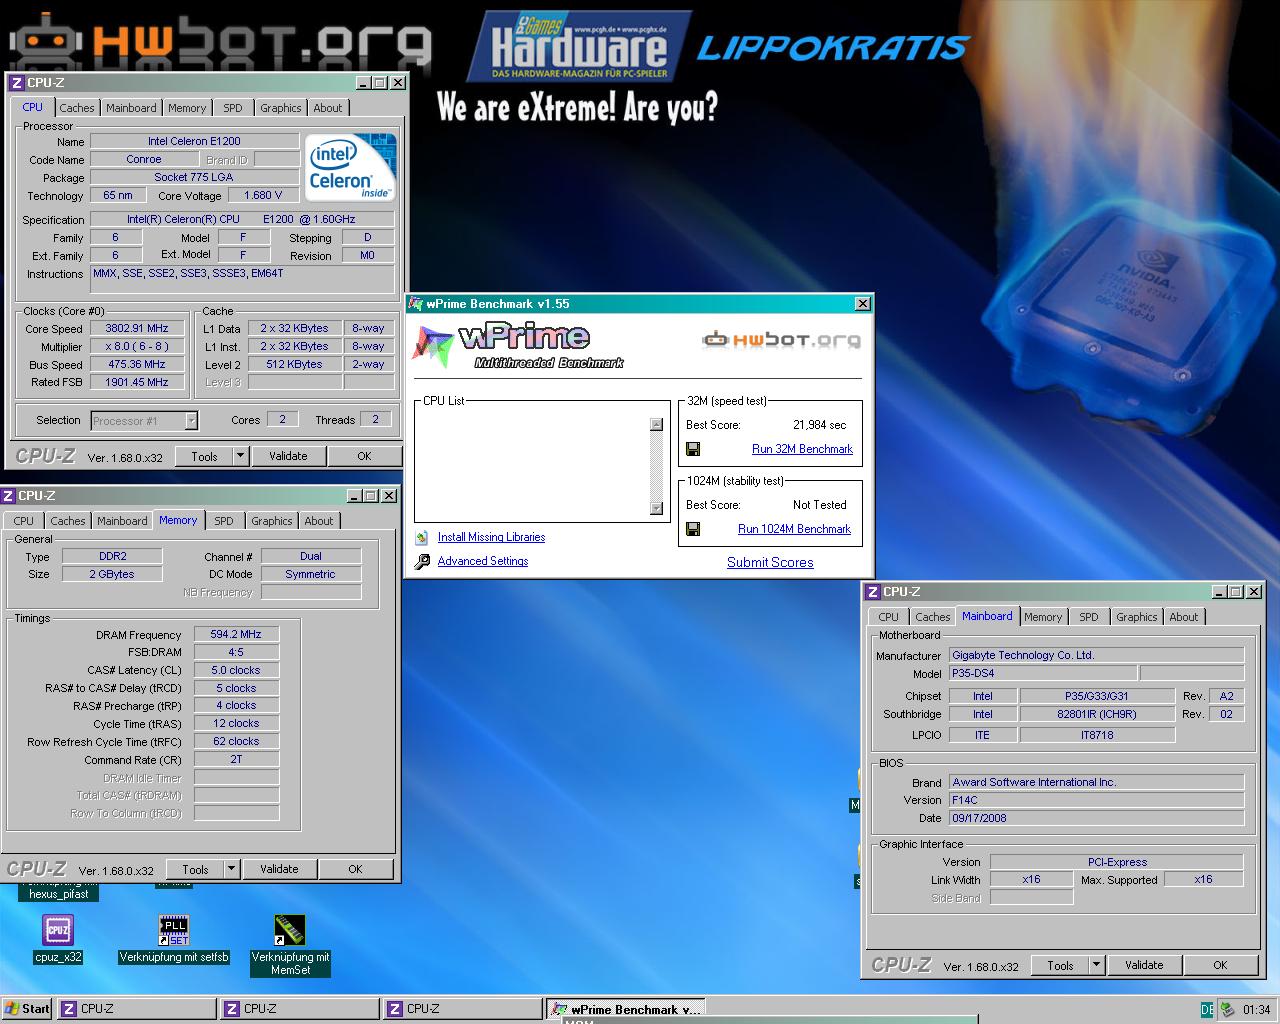The width and height of the screenshot is (1280, 1024).
Task: Click the Advanced Settings wrench icon
Action: click(x=422, y=561)
